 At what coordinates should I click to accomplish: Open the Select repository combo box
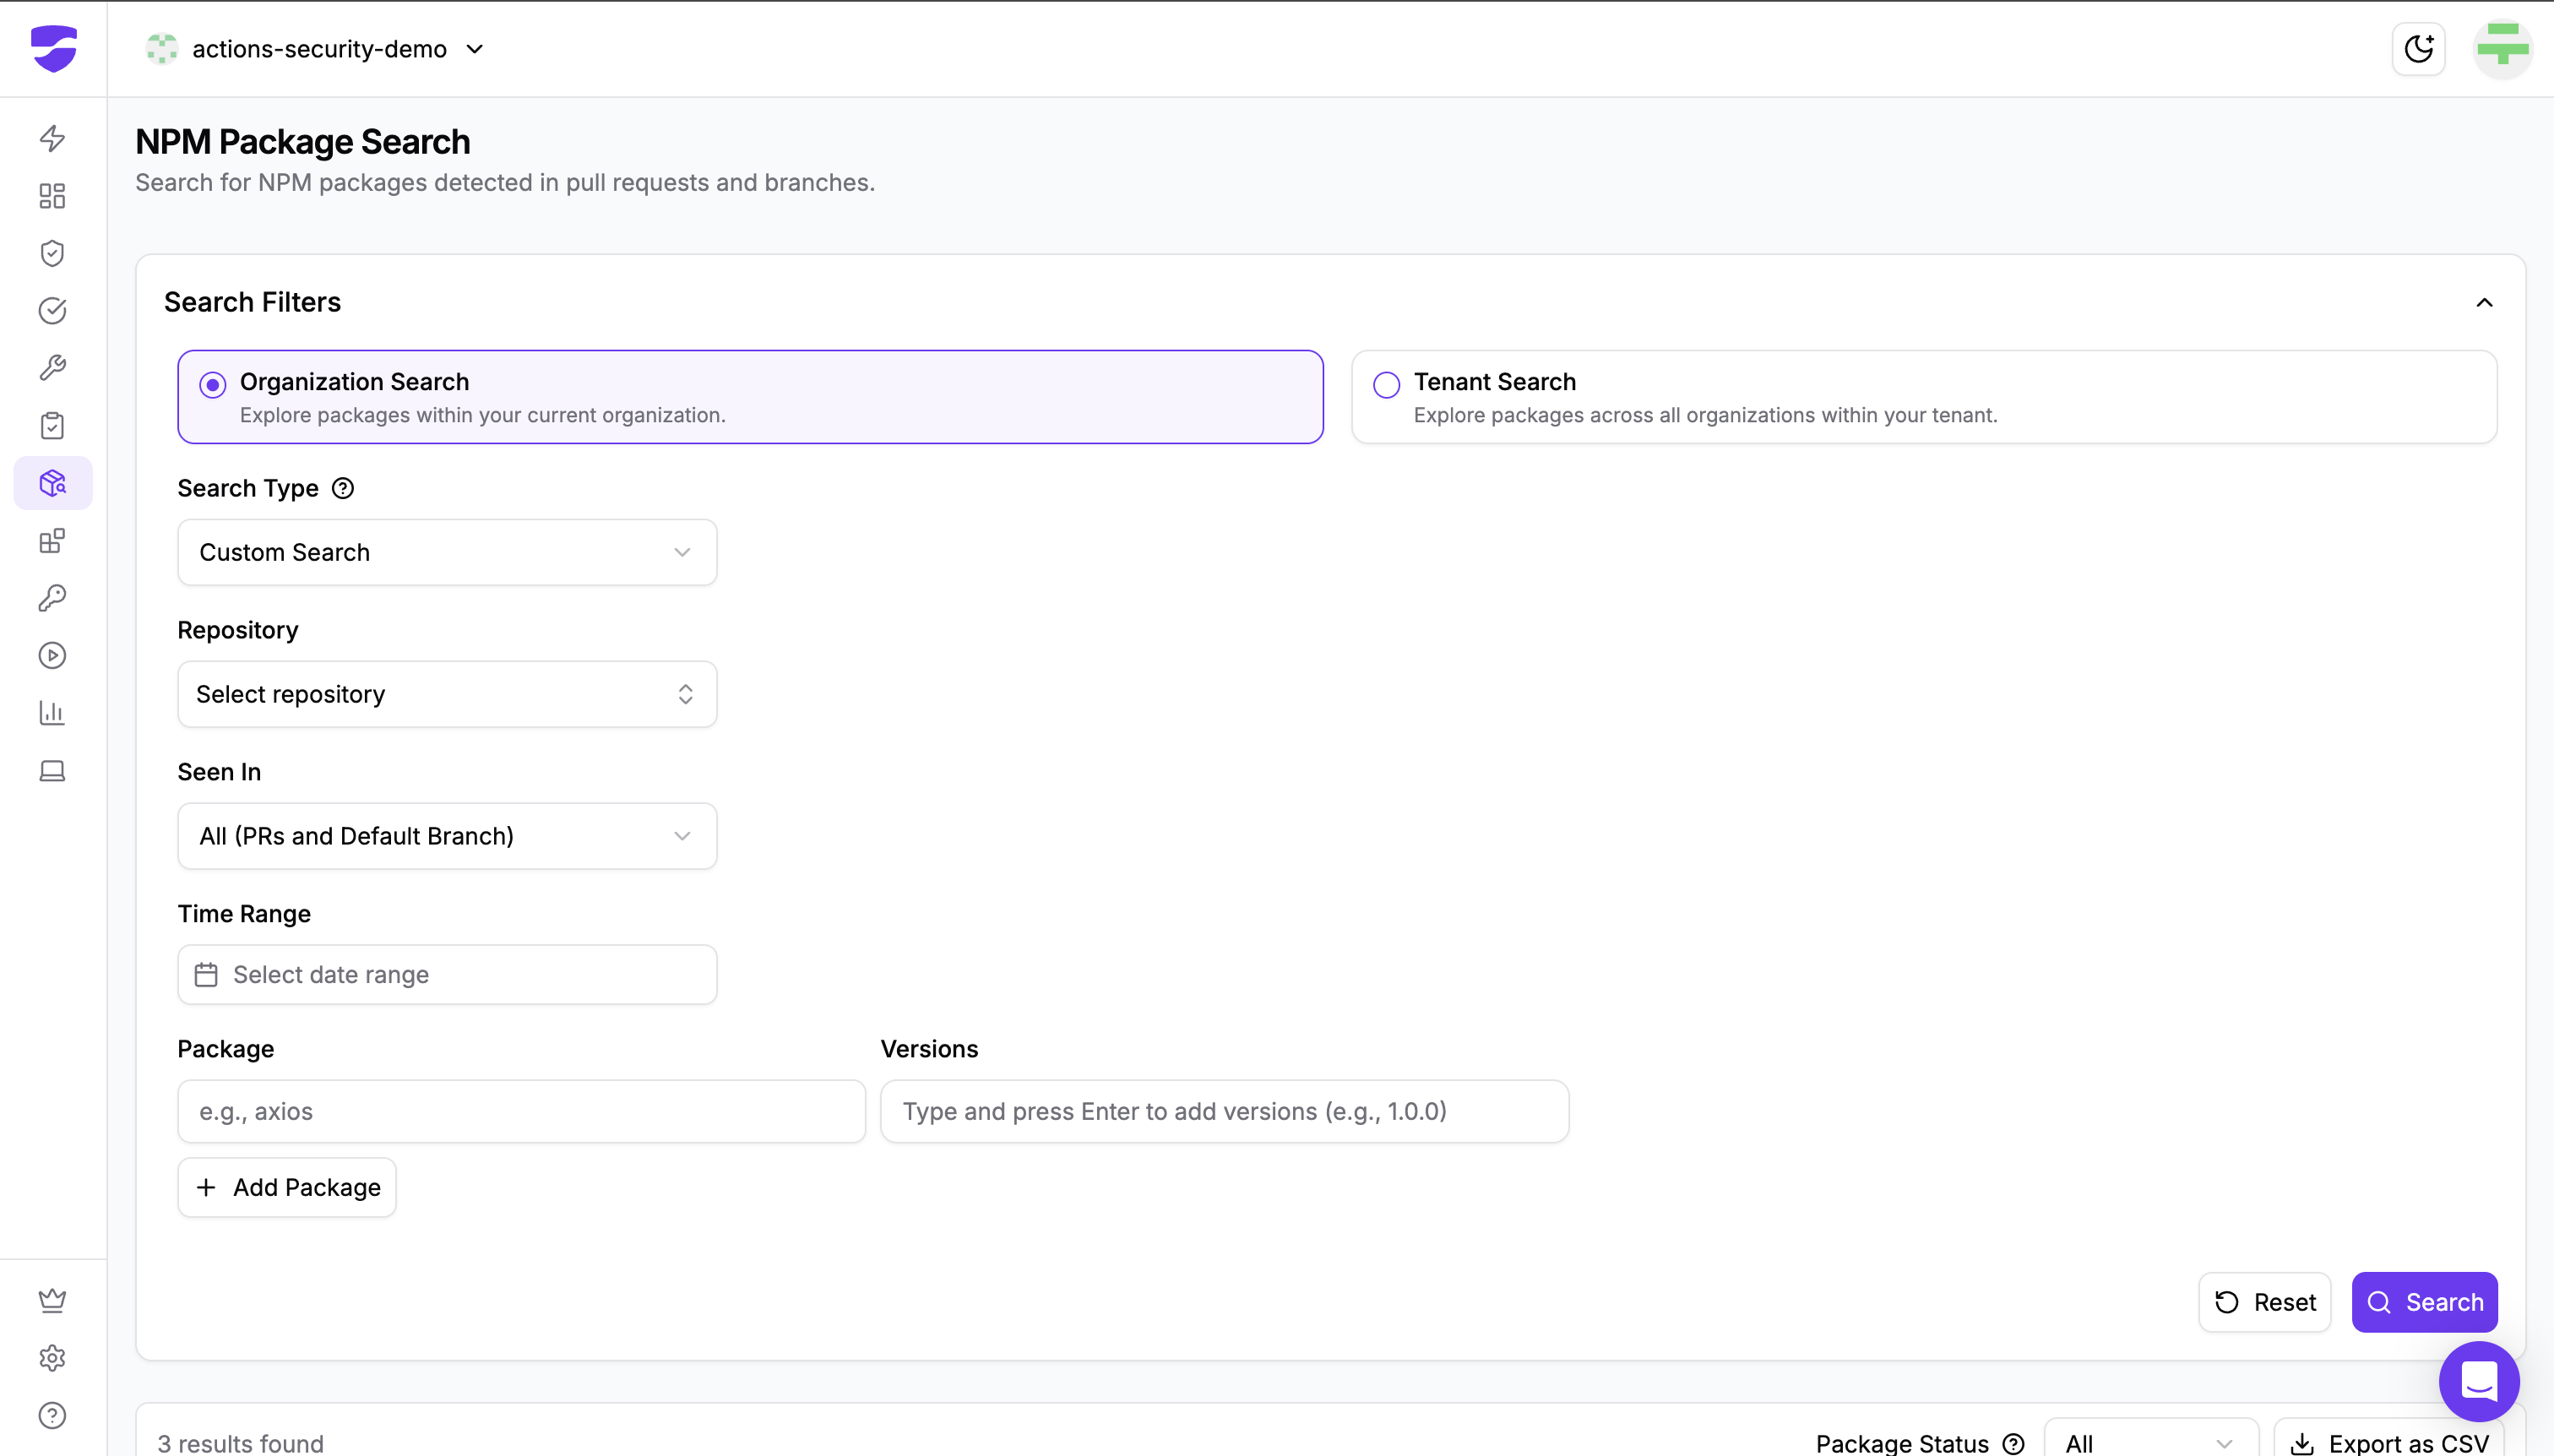click(x=447, y=694)
